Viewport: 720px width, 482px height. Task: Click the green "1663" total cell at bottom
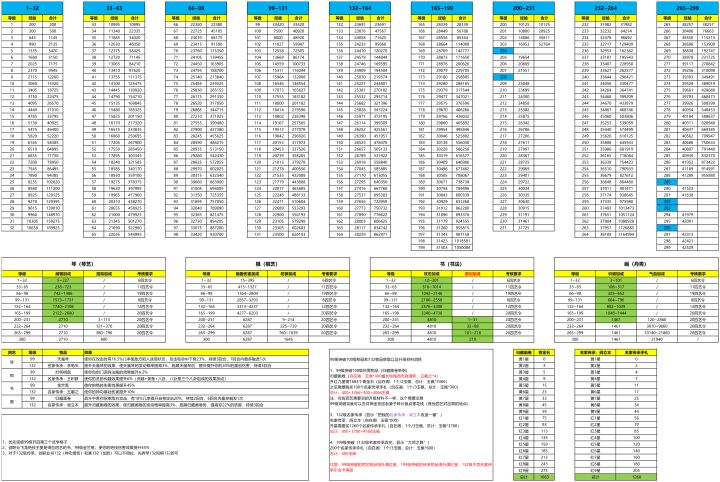click(545, 477)
